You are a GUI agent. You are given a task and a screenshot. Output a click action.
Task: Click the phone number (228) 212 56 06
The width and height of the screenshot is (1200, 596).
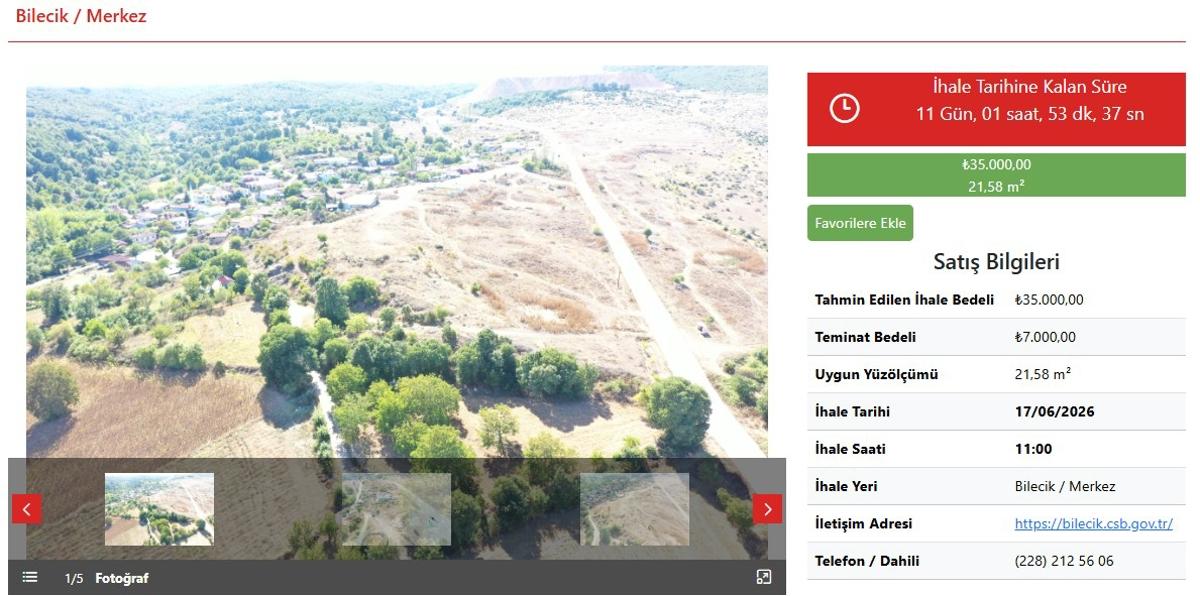coord(1064,561)
